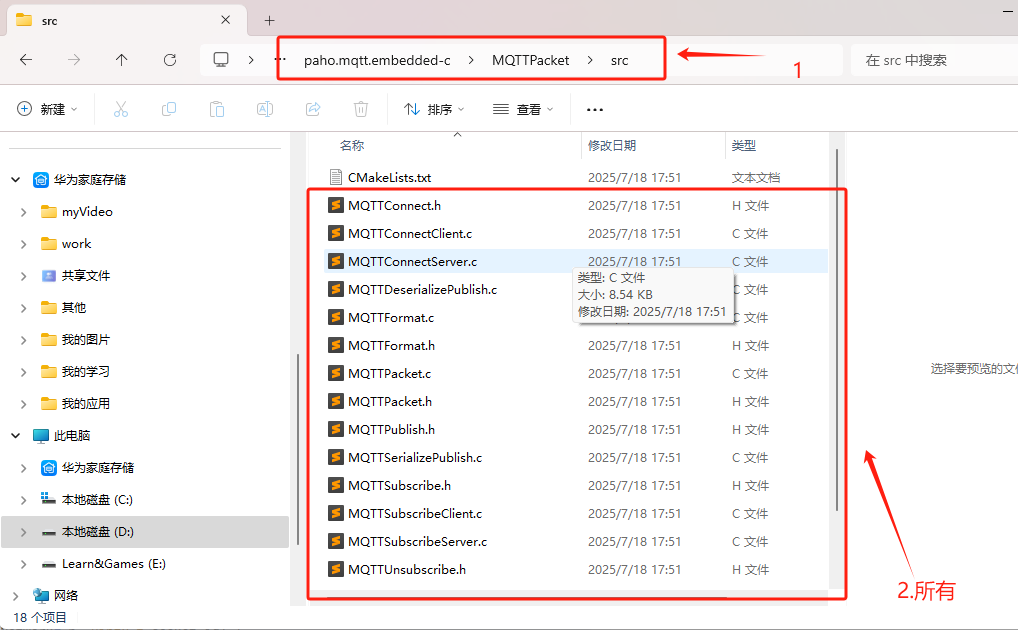Open the 排序 (Sort) dropdown
1018x630 pixels.
pos(434,109)
